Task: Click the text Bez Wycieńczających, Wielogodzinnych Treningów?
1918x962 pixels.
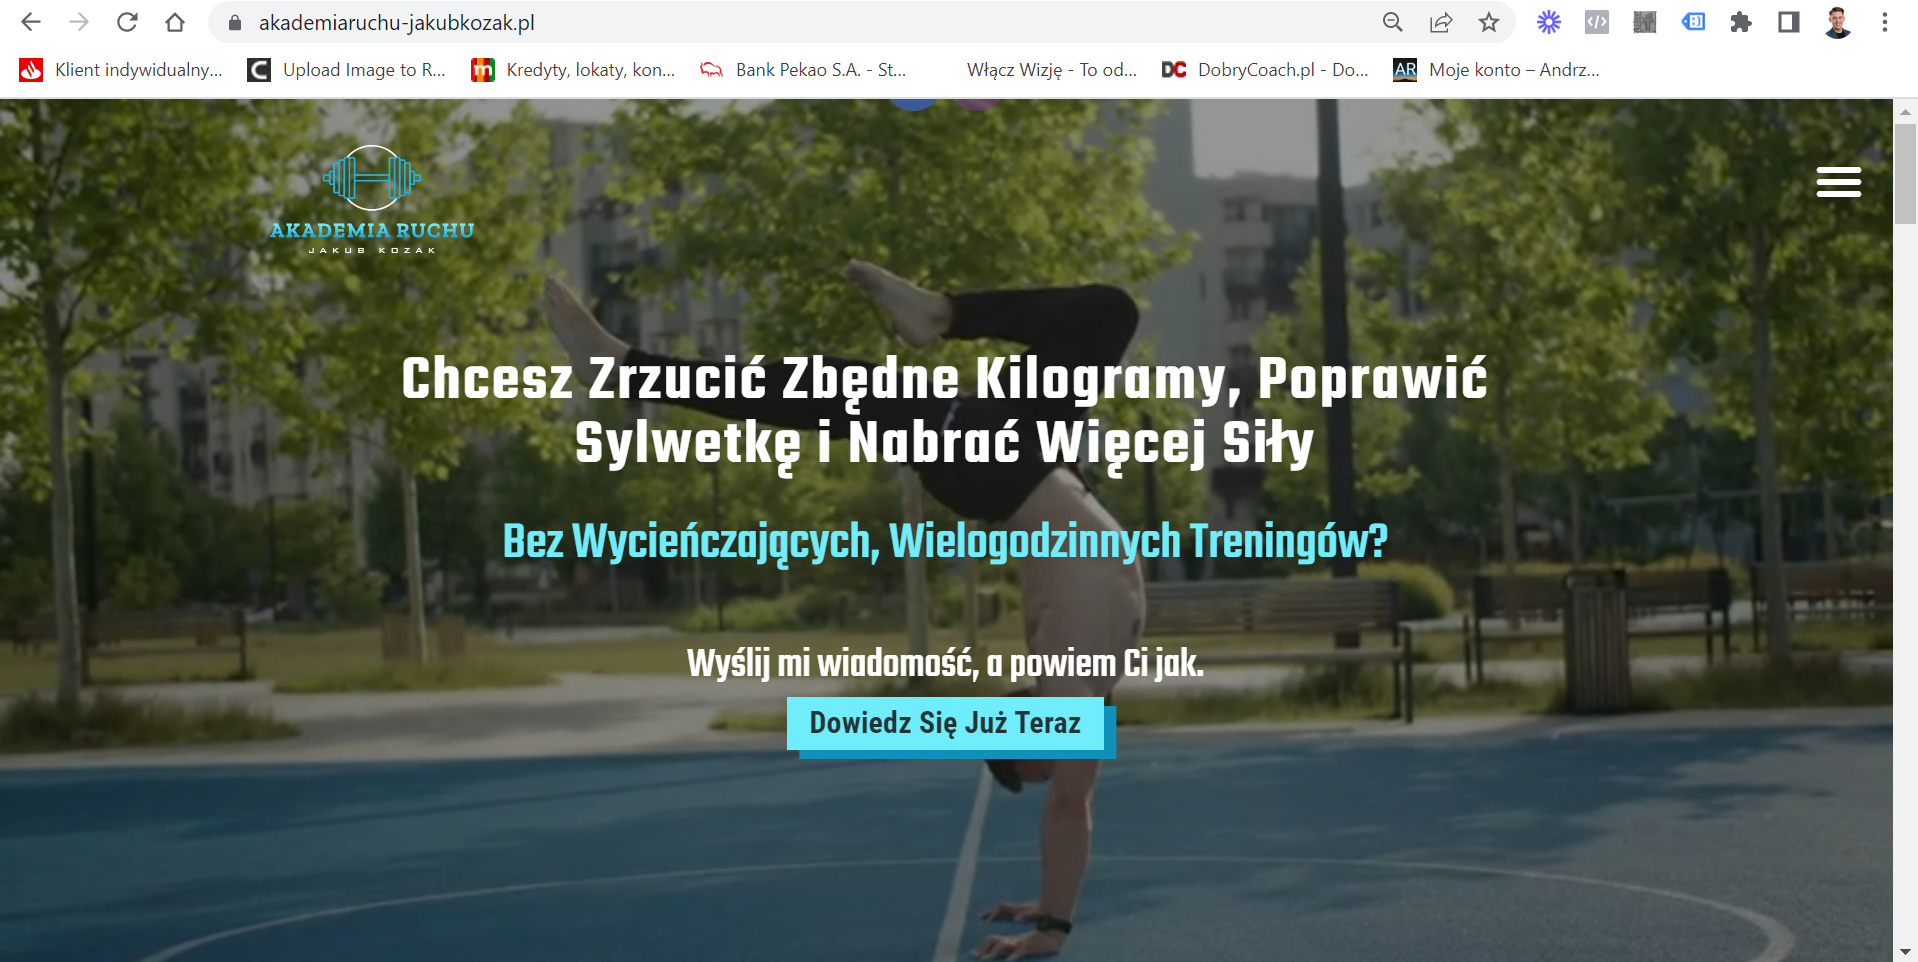Action: pyautogui.click(x=945, y=541)
